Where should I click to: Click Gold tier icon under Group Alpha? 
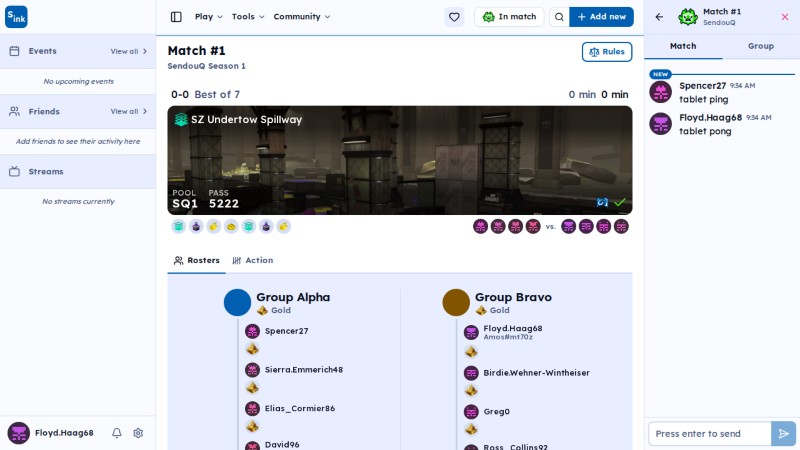pos(262,310)
